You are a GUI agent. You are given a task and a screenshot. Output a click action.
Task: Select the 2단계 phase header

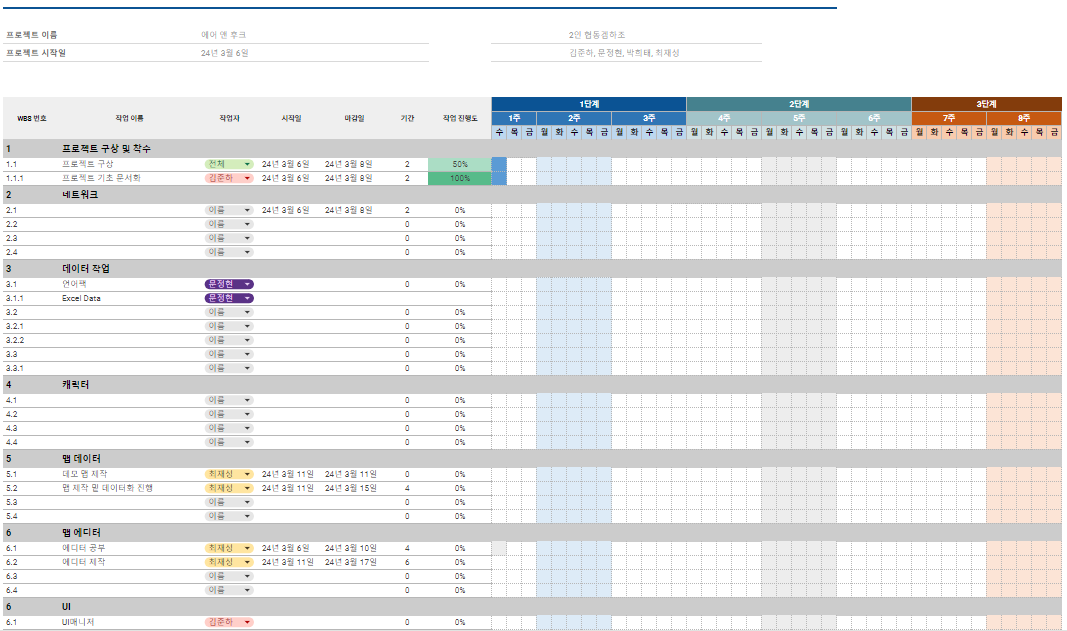[x=799, y=104]
